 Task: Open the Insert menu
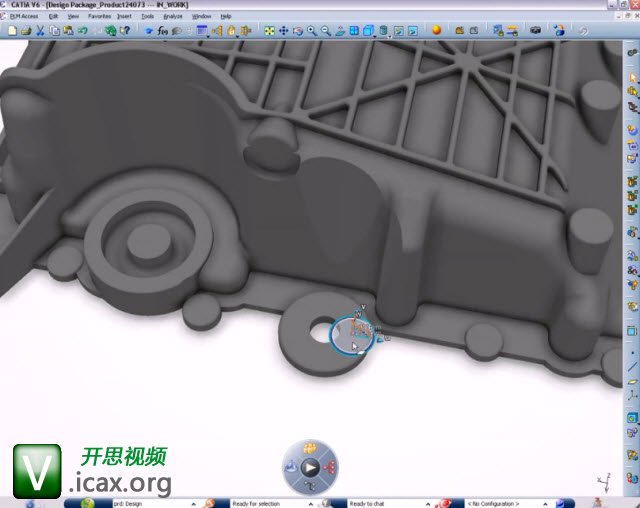tap(124, 16)
